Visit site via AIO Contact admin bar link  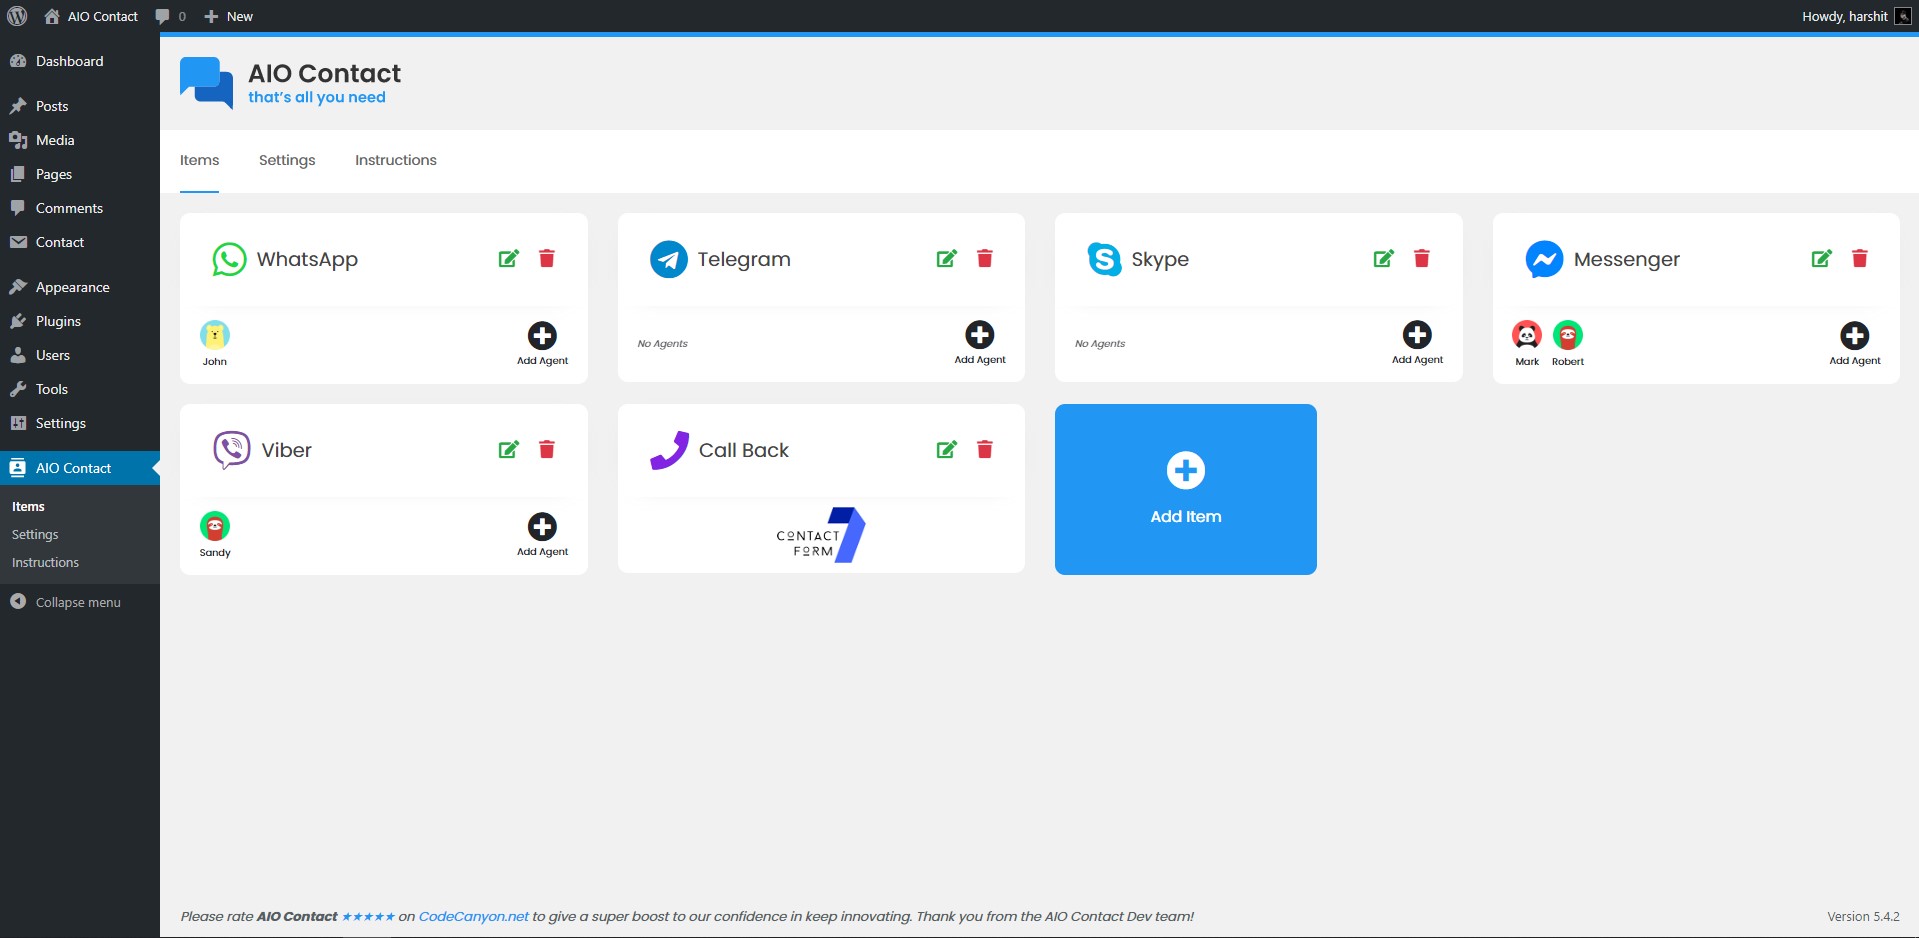click(91, 16)
